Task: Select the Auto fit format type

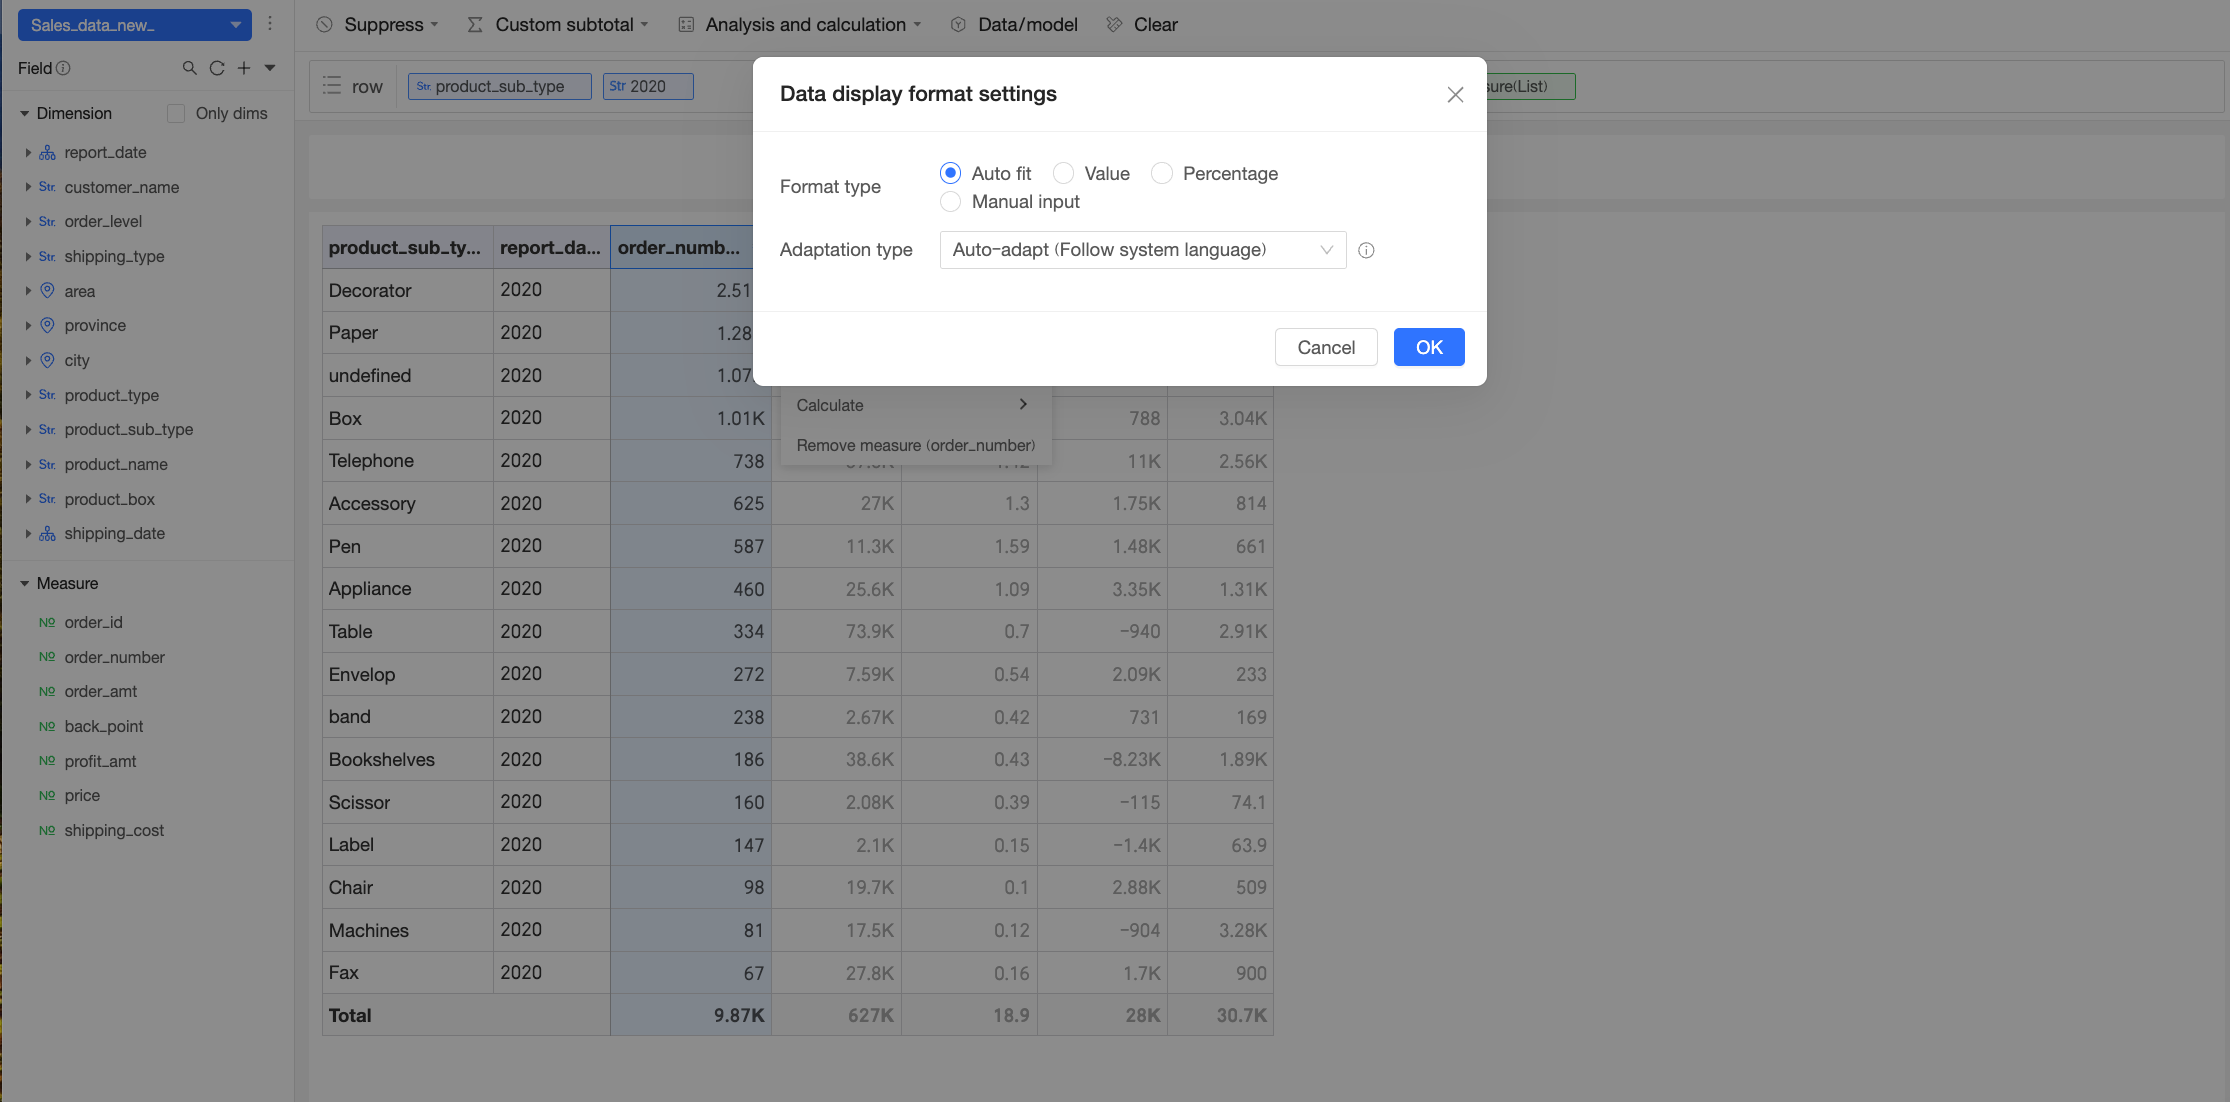Action: coord(950,173)
